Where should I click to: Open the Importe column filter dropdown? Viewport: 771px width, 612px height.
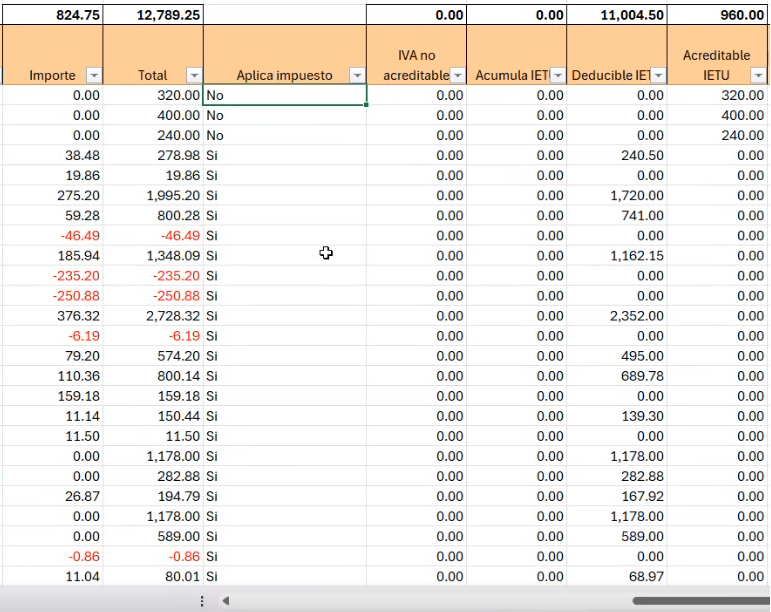click(93, 76)
